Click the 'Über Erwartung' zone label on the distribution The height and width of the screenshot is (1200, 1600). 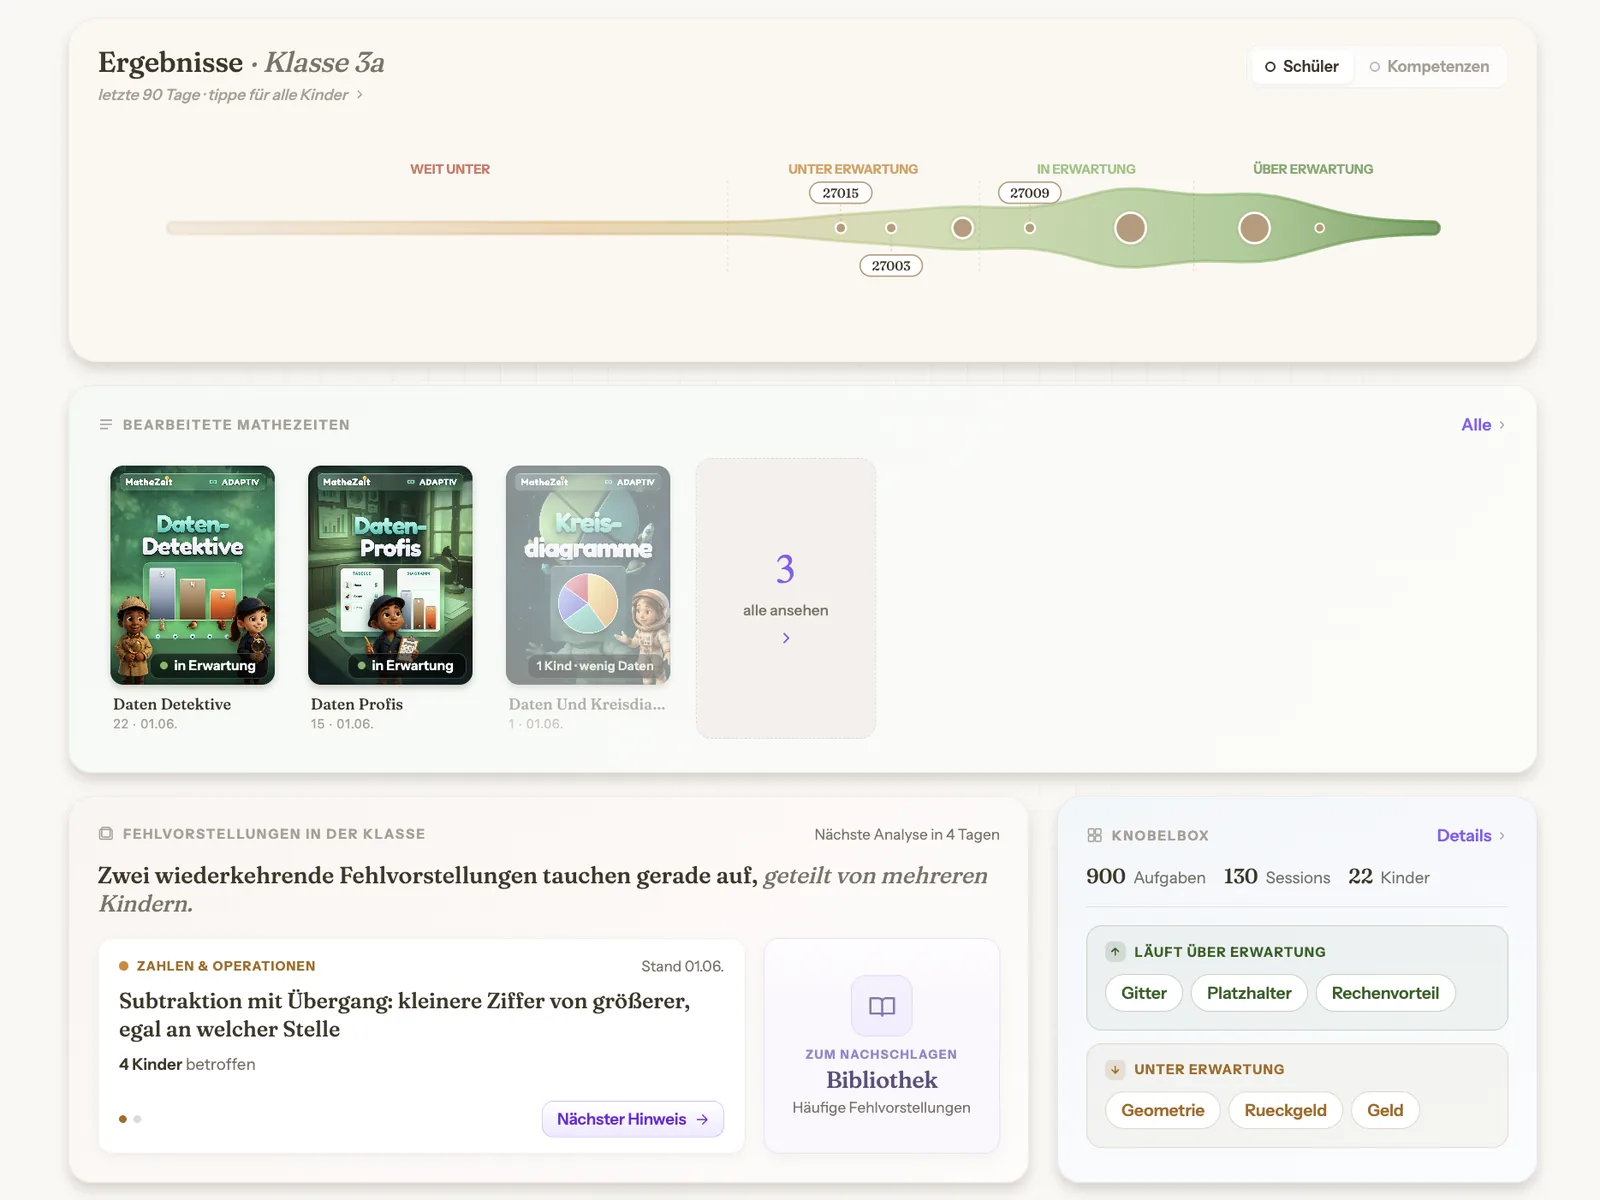[x=1313, y=169]
